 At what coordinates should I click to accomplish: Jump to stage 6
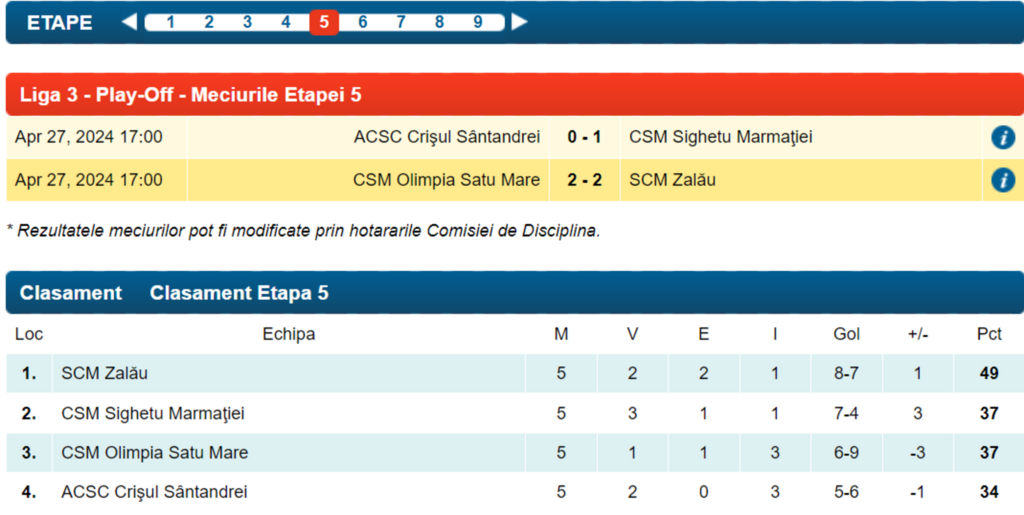[x=362, y=22]
